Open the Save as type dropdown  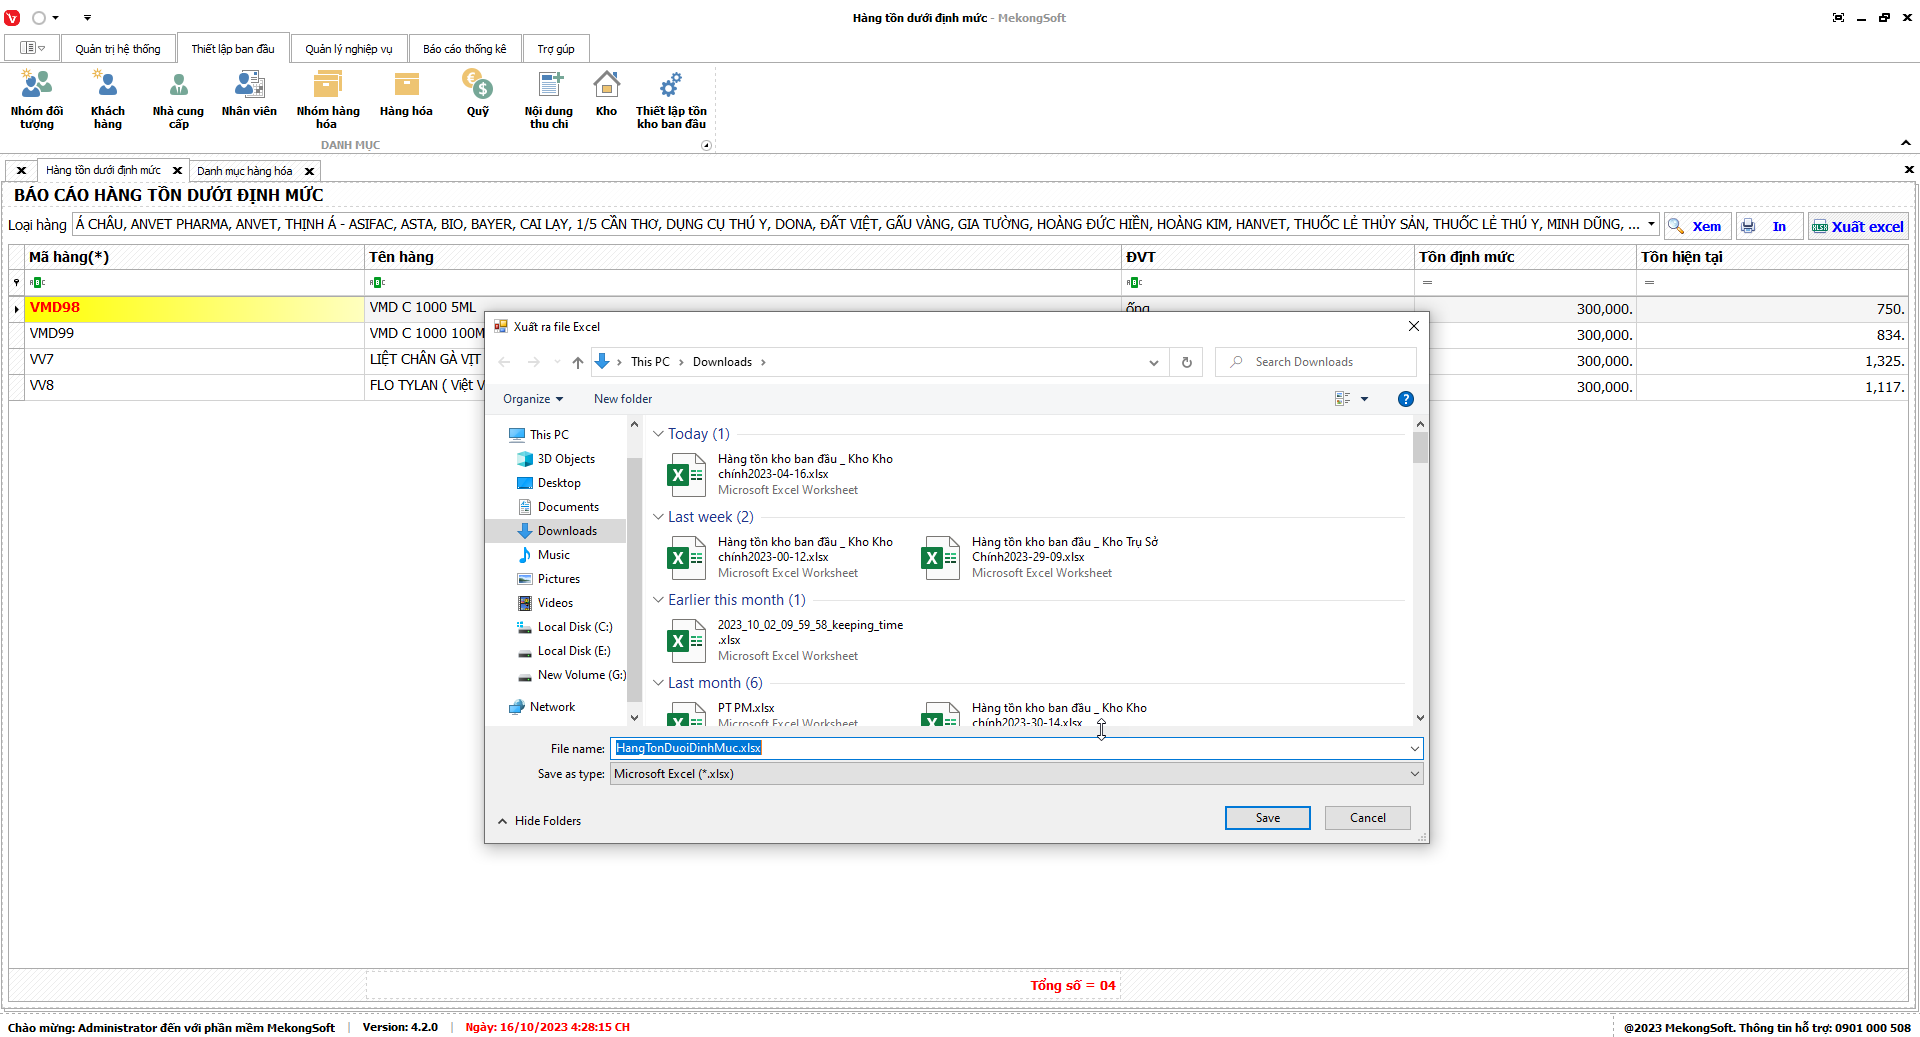tap(1414, 774)
